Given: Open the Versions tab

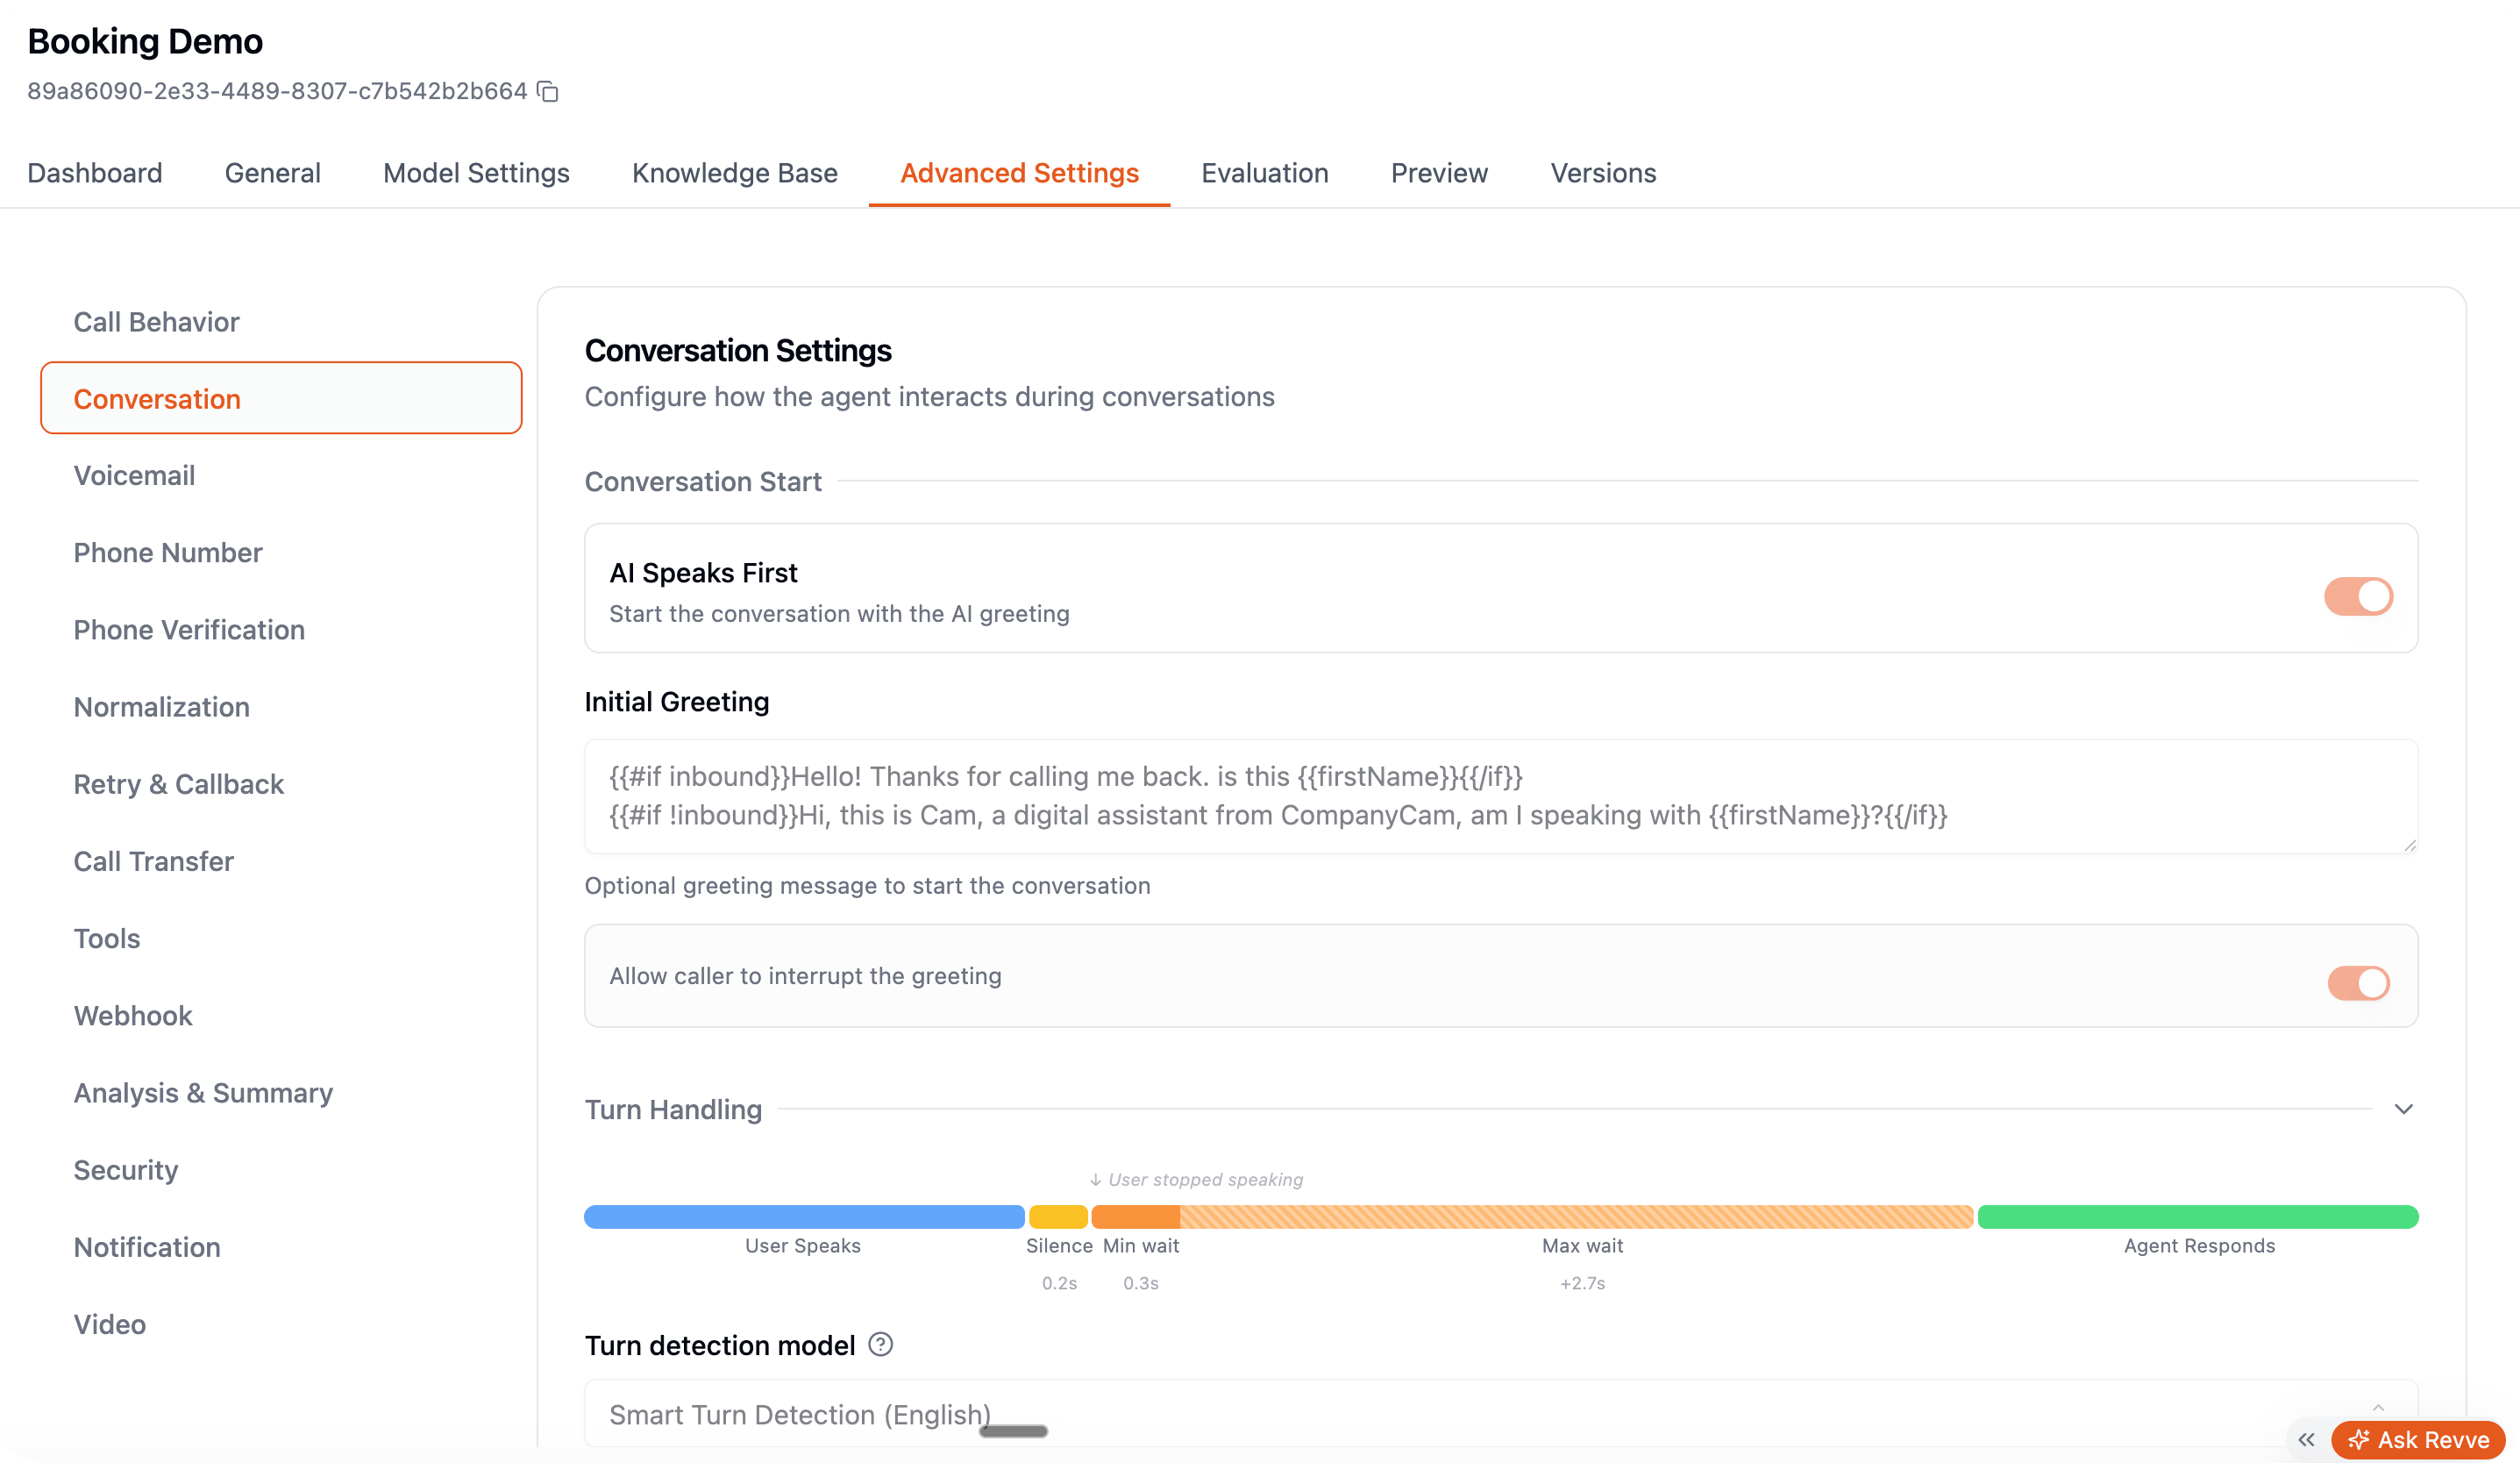Looking at the screenshot, I should [1603, 173].
